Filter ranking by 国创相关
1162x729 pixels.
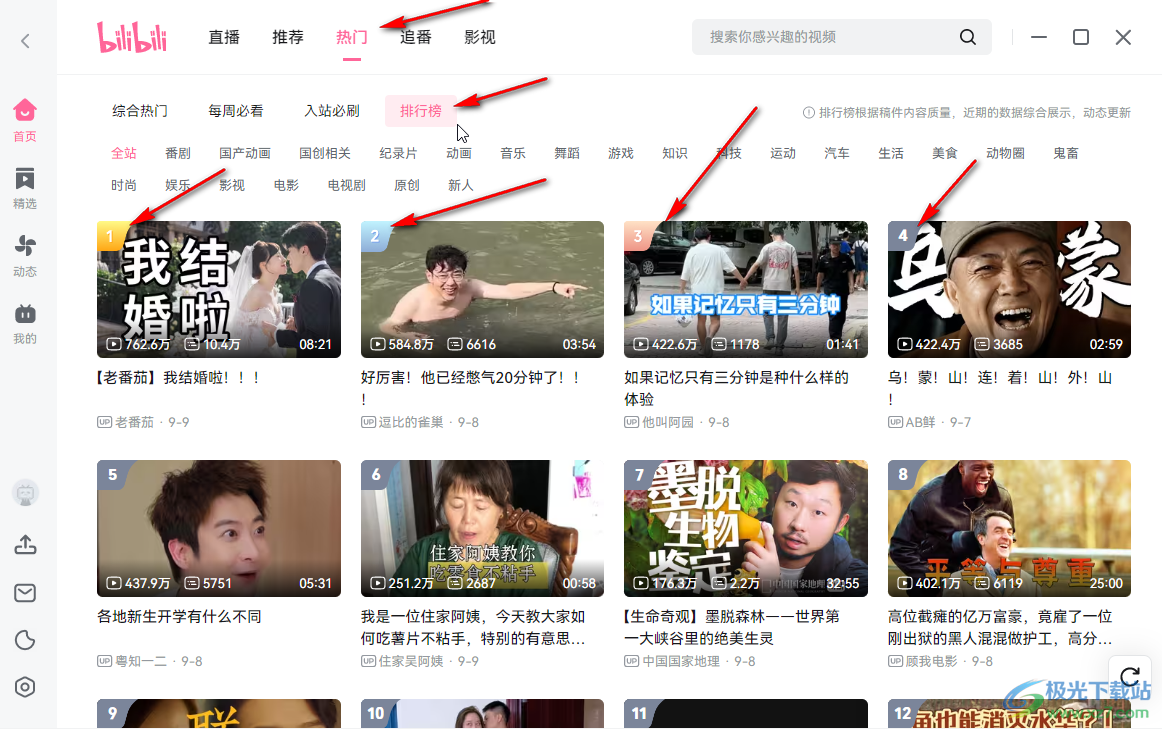coord(325,153)
